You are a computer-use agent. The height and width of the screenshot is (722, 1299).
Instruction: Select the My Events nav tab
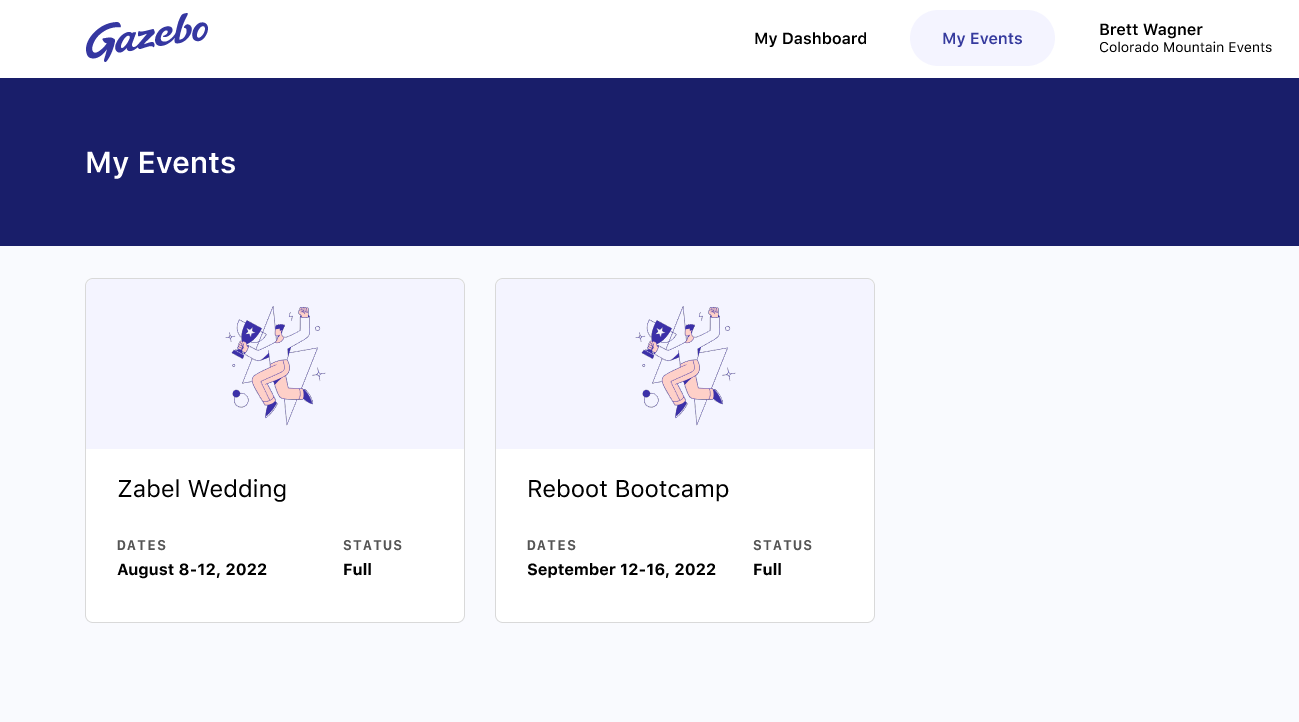(x=982, y=39)
